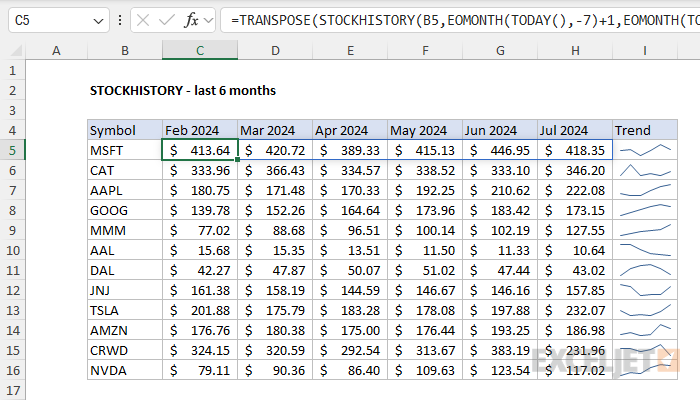Select row 5 header
Viewport: 700px width, 400px height.
pyautogui.click(x=12, y=150)
